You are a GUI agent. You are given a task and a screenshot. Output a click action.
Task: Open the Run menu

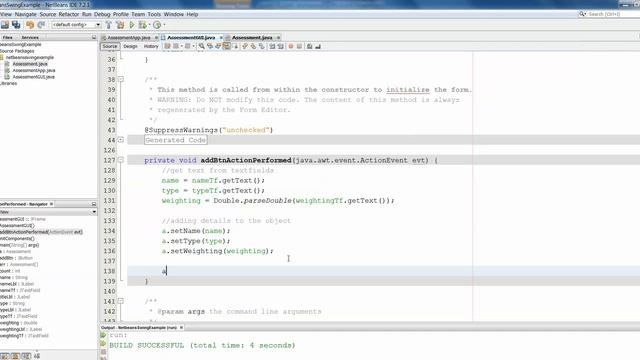[87, 14]
